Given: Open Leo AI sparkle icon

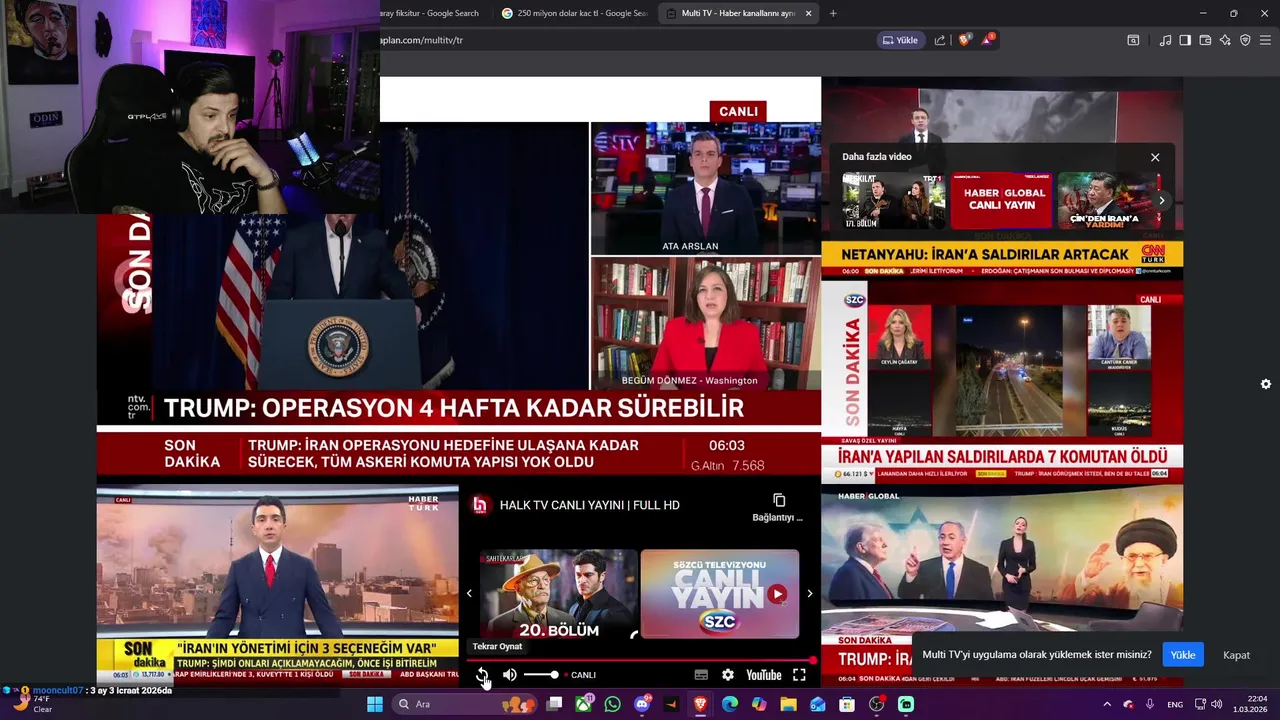Looking at the screenshot, I should 1225,40.
